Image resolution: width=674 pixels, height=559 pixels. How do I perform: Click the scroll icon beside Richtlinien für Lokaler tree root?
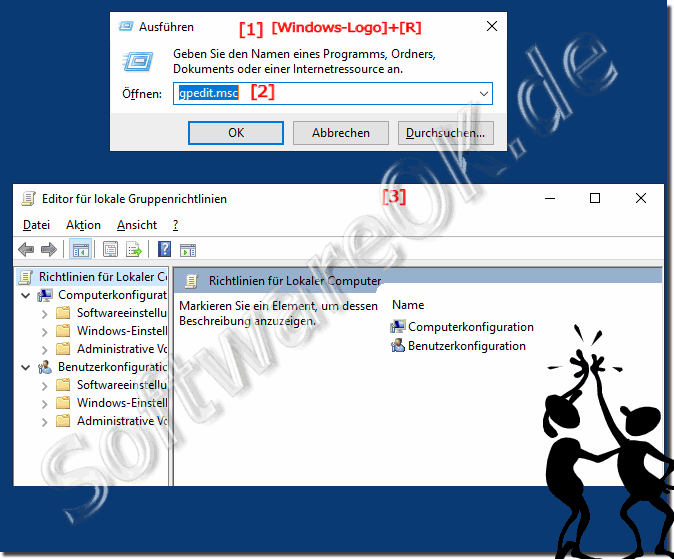coord(26,277)
